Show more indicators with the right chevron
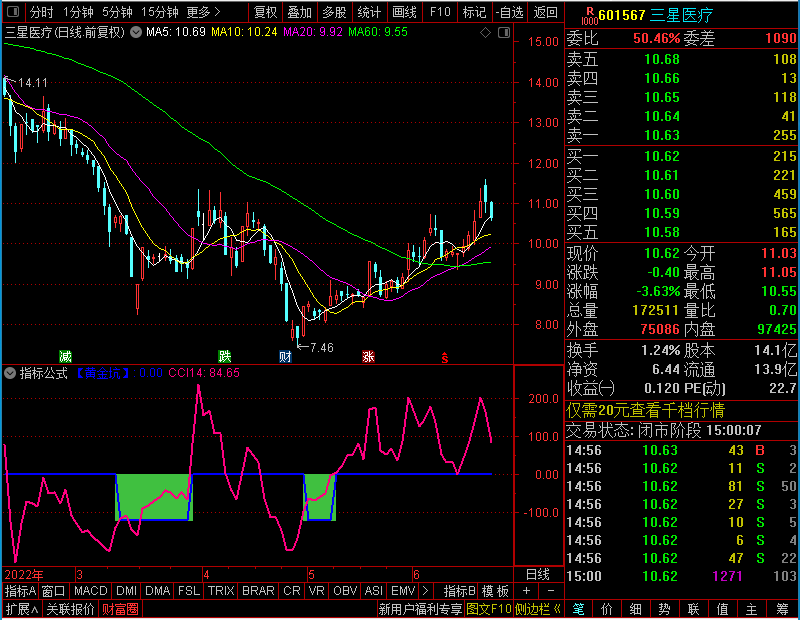800x620 pixels. pyautogui.click(x=426, y=591)
